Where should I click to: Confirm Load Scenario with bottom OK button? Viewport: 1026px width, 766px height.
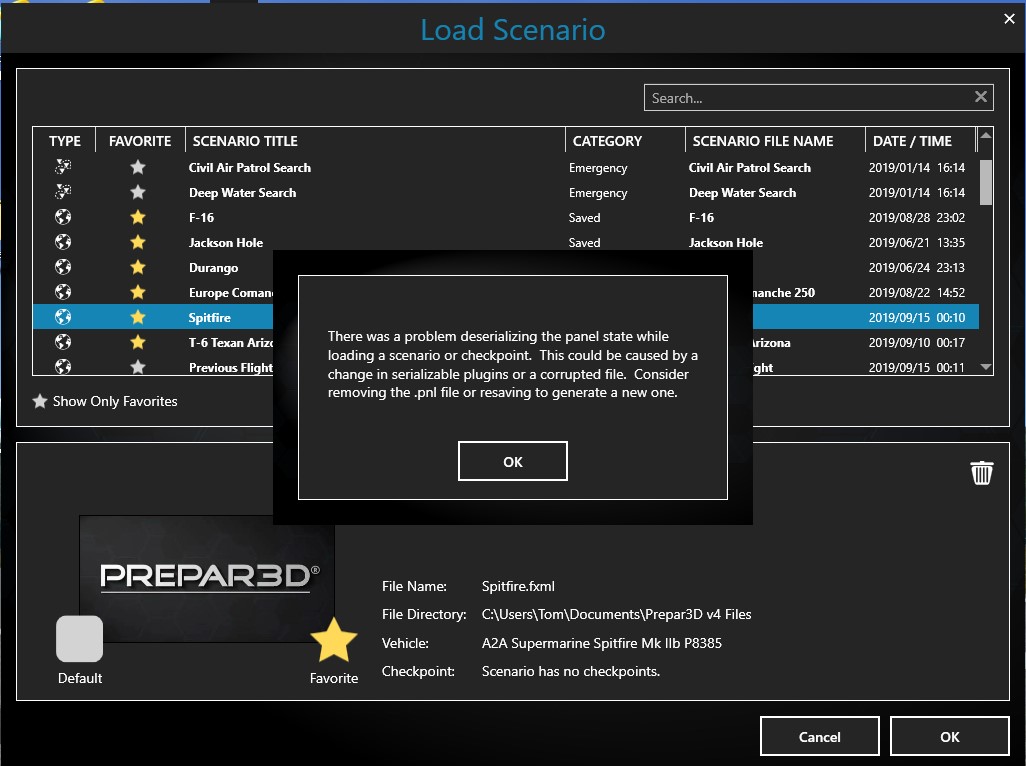tap(949, 737)
